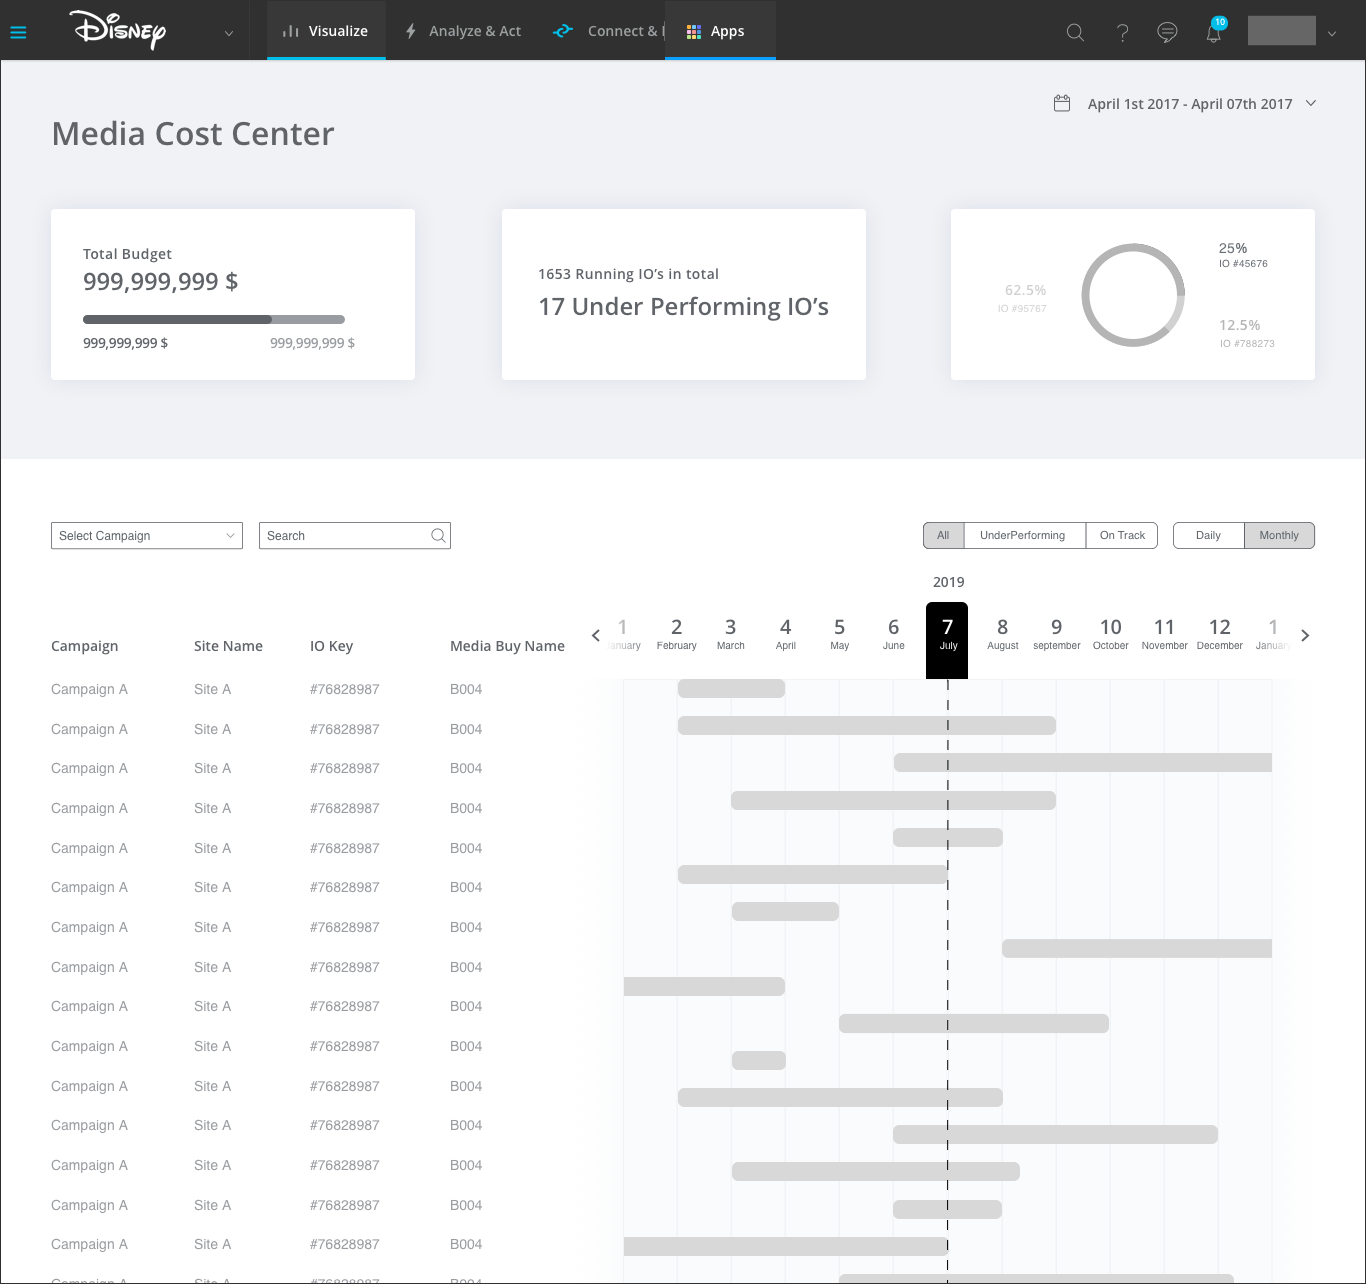This screenshot has width=1366, height=1284.
Task: Open the Visualize tab
Action: coord(326,31)
